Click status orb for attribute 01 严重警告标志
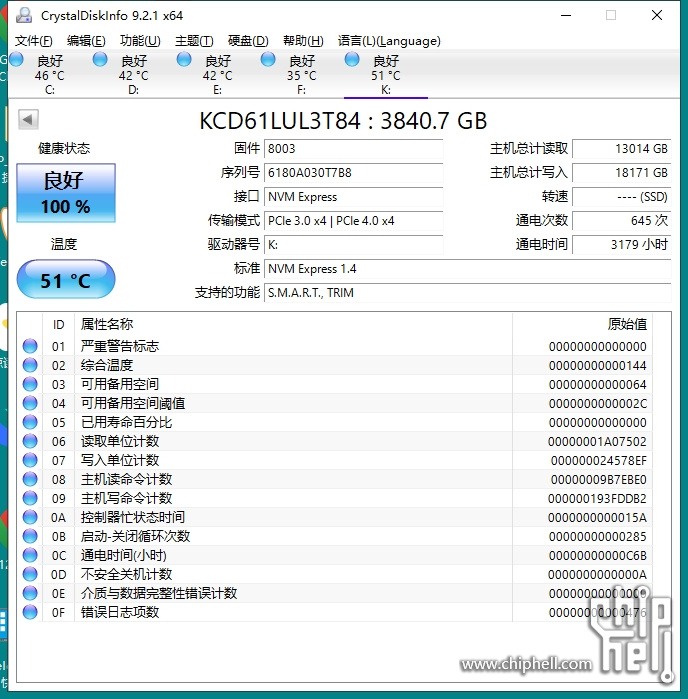This screenshot has height=699, width=688. pyautogui.click(x=30, y=346)
